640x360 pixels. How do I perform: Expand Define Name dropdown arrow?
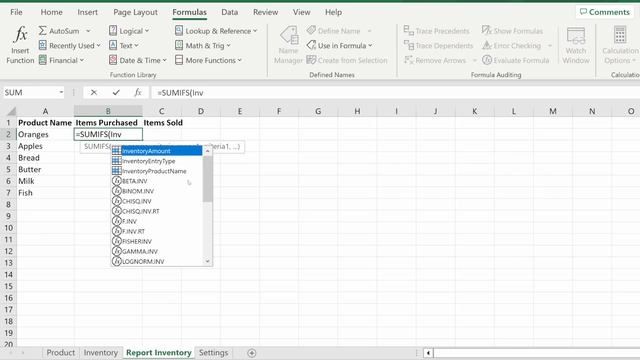[x=369, y=31]
